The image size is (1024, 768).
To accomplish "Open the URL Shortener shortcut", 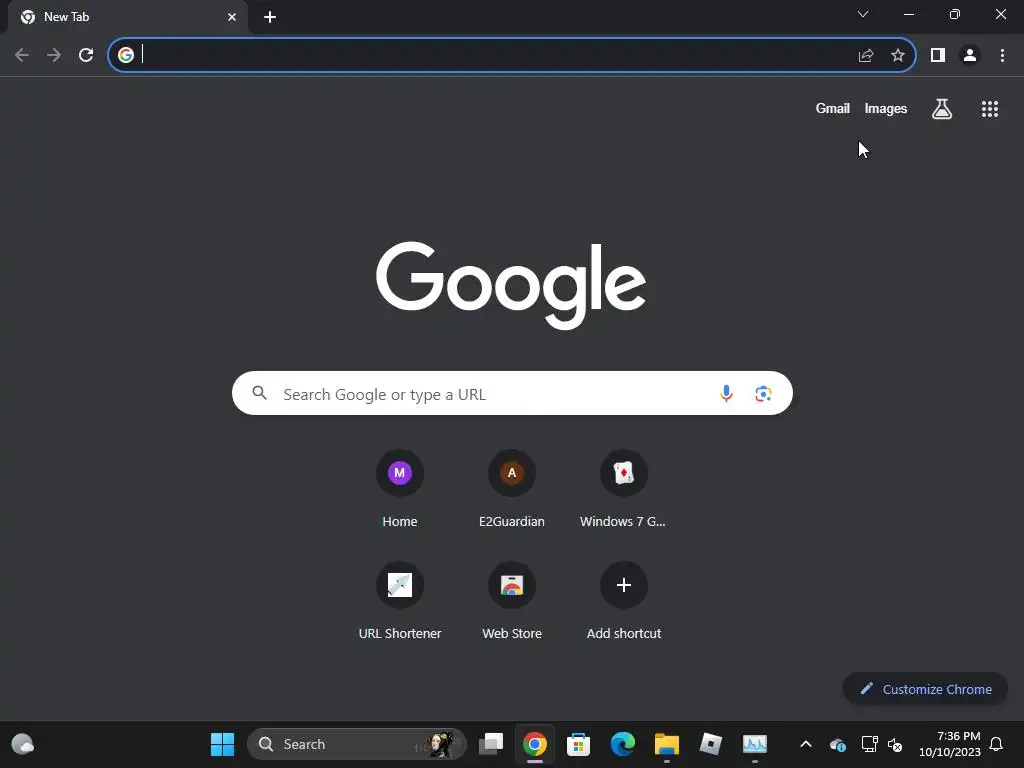I will coord(400,601).
